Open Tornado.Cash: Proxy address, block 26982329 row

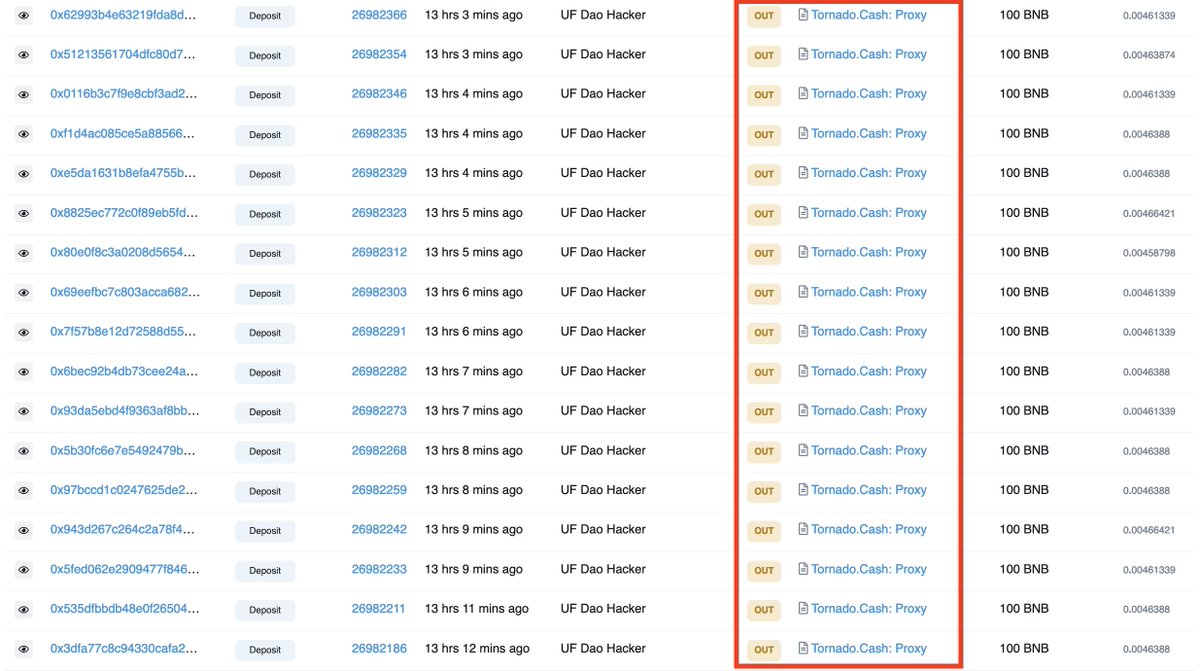(869, 173)
